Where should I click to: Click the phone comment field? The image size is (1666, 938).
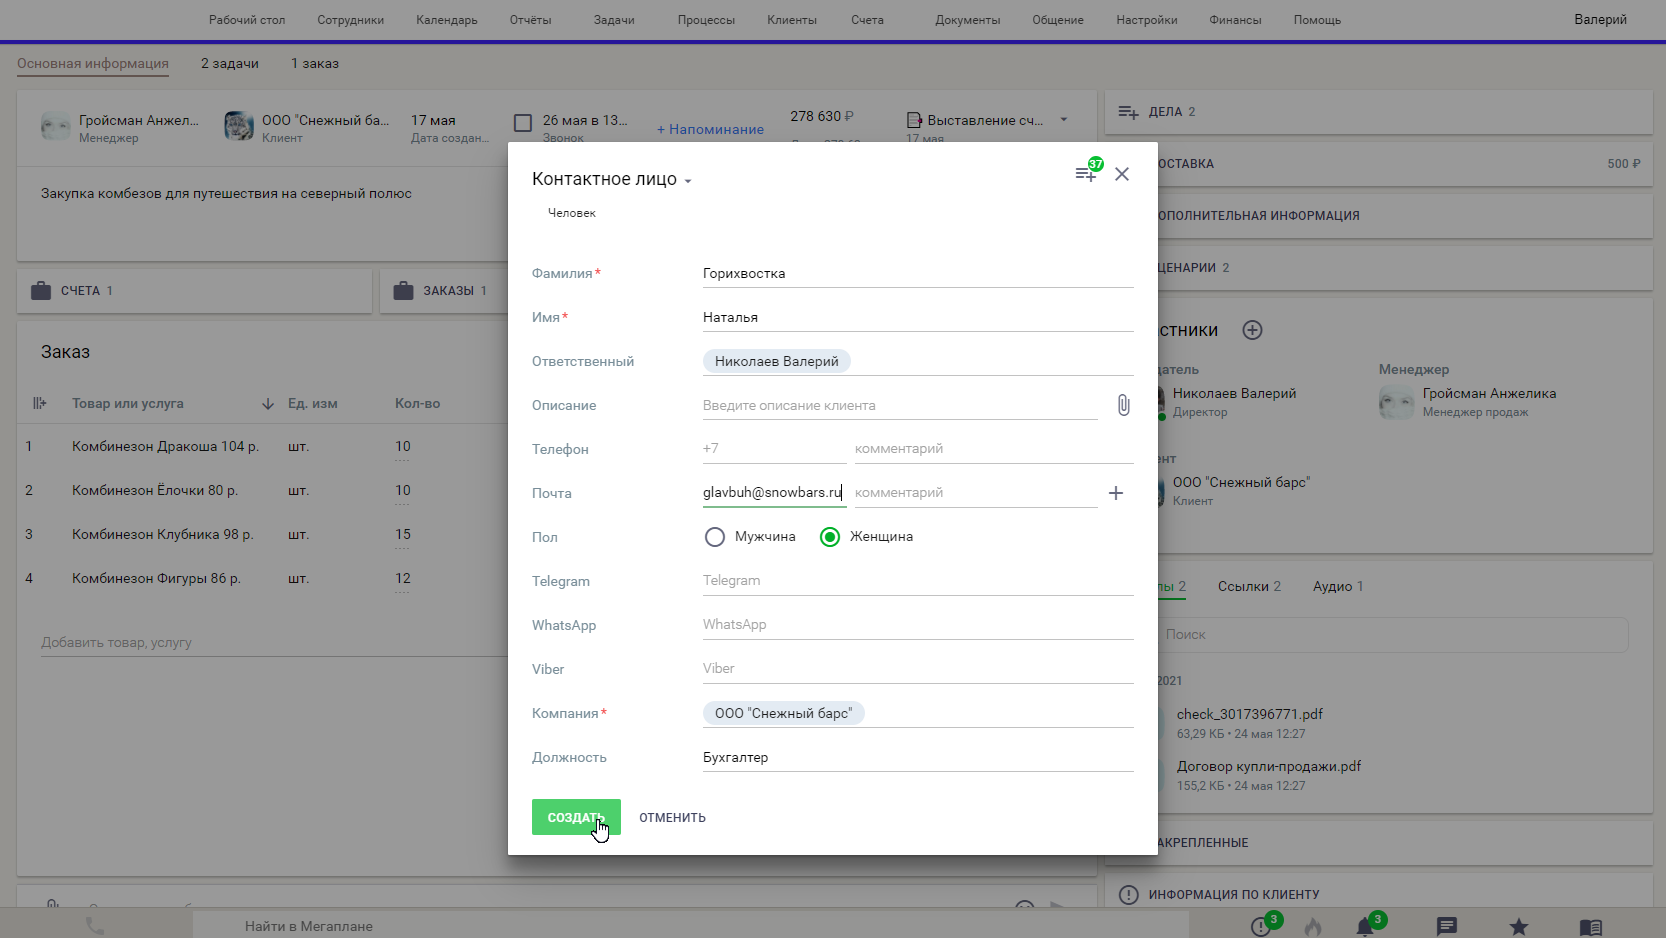click(x=994, y=449)
